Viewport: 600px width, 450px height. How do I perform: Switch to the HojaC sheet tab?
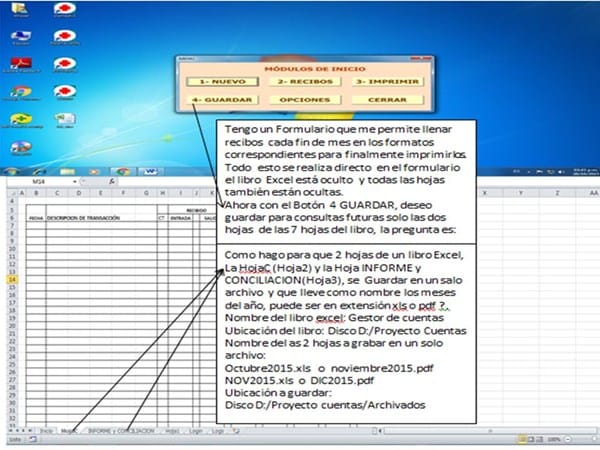point(69,431)
